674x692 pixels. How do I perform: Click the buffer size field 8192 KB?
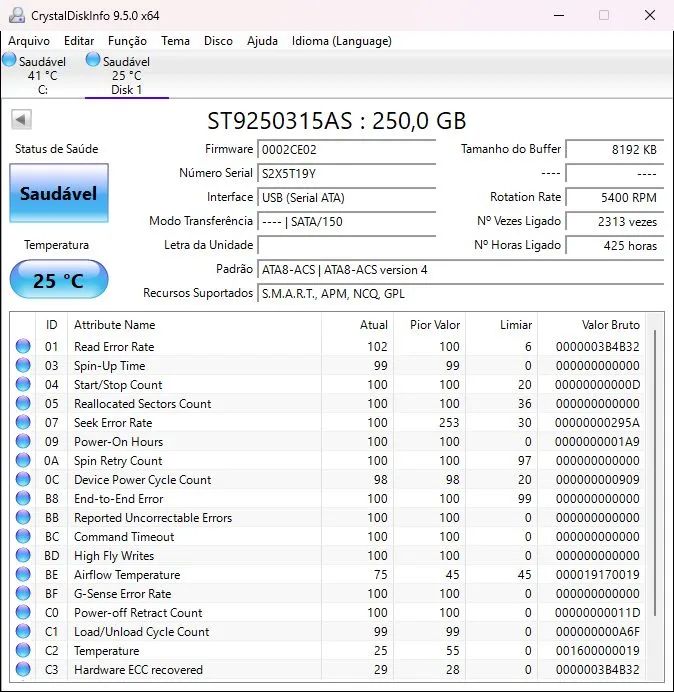614,150
